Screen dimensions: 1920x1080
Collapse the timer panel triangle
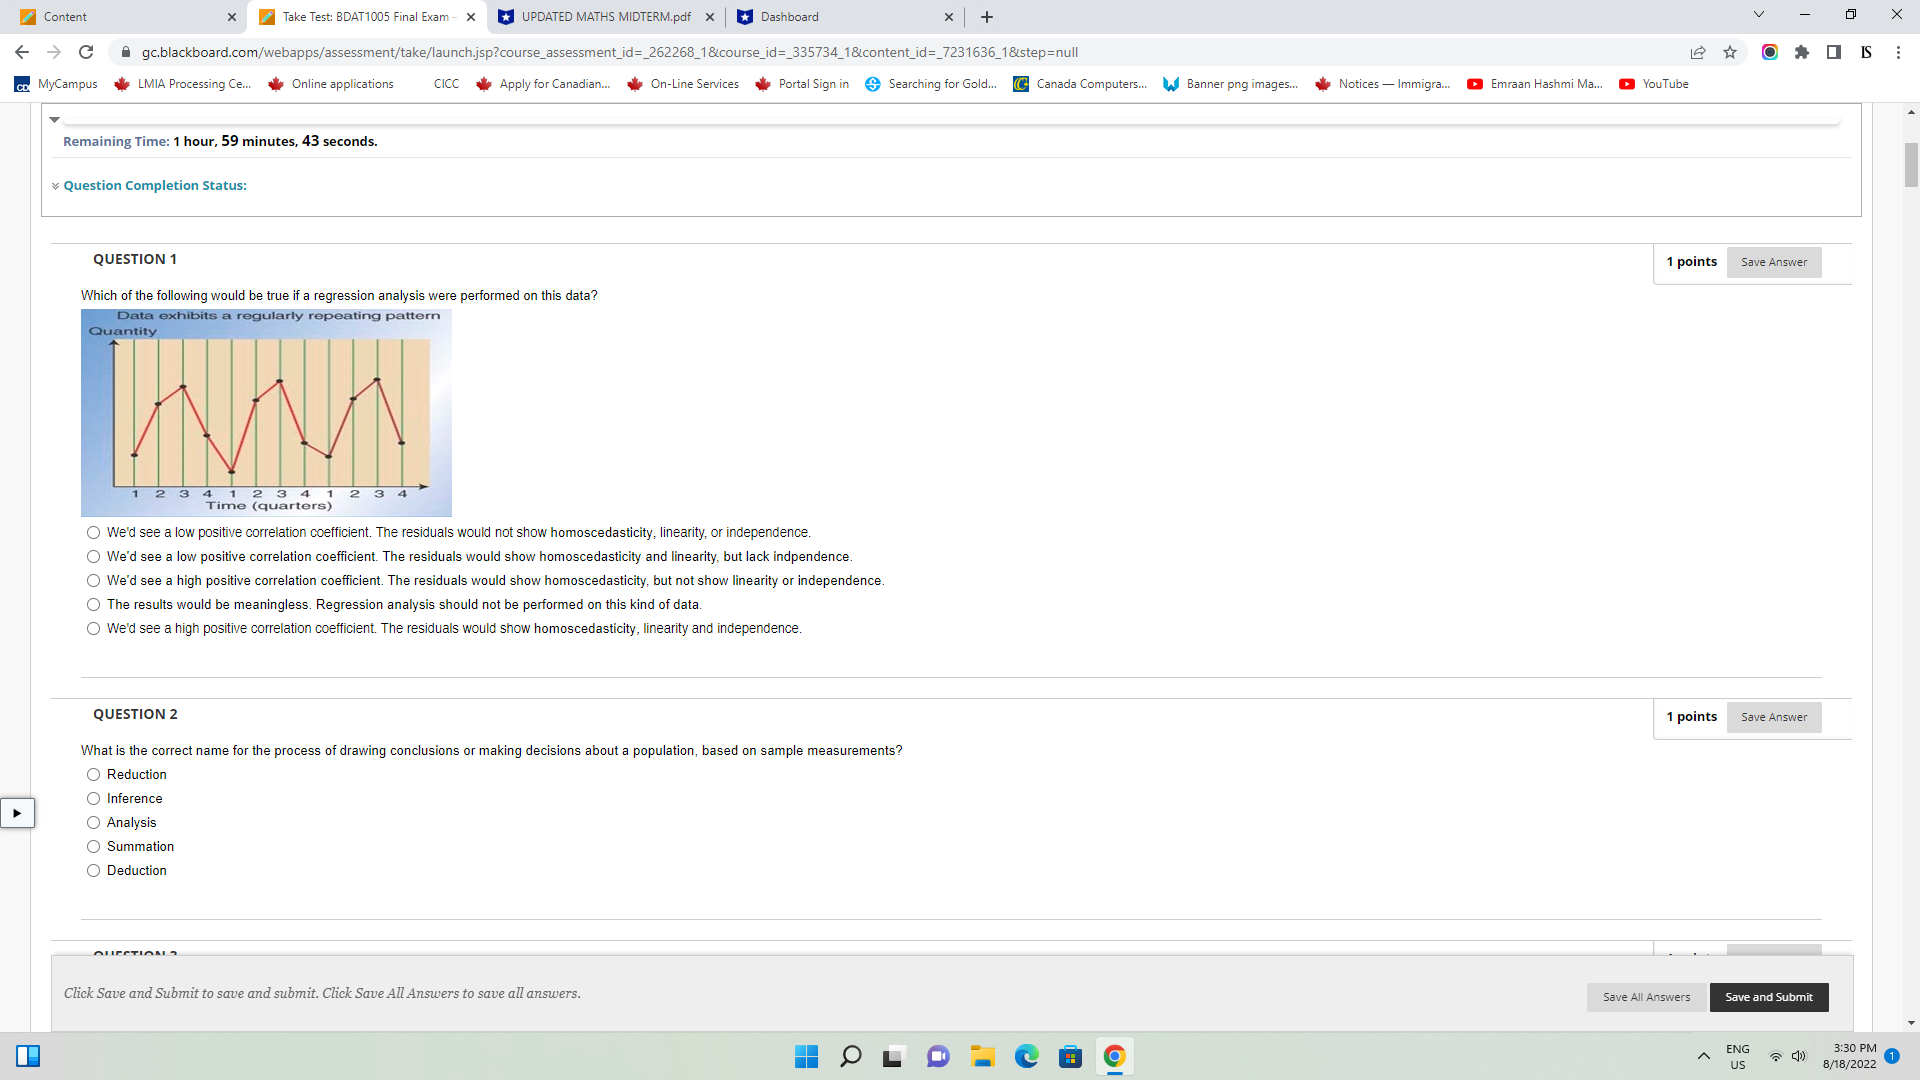55,120
